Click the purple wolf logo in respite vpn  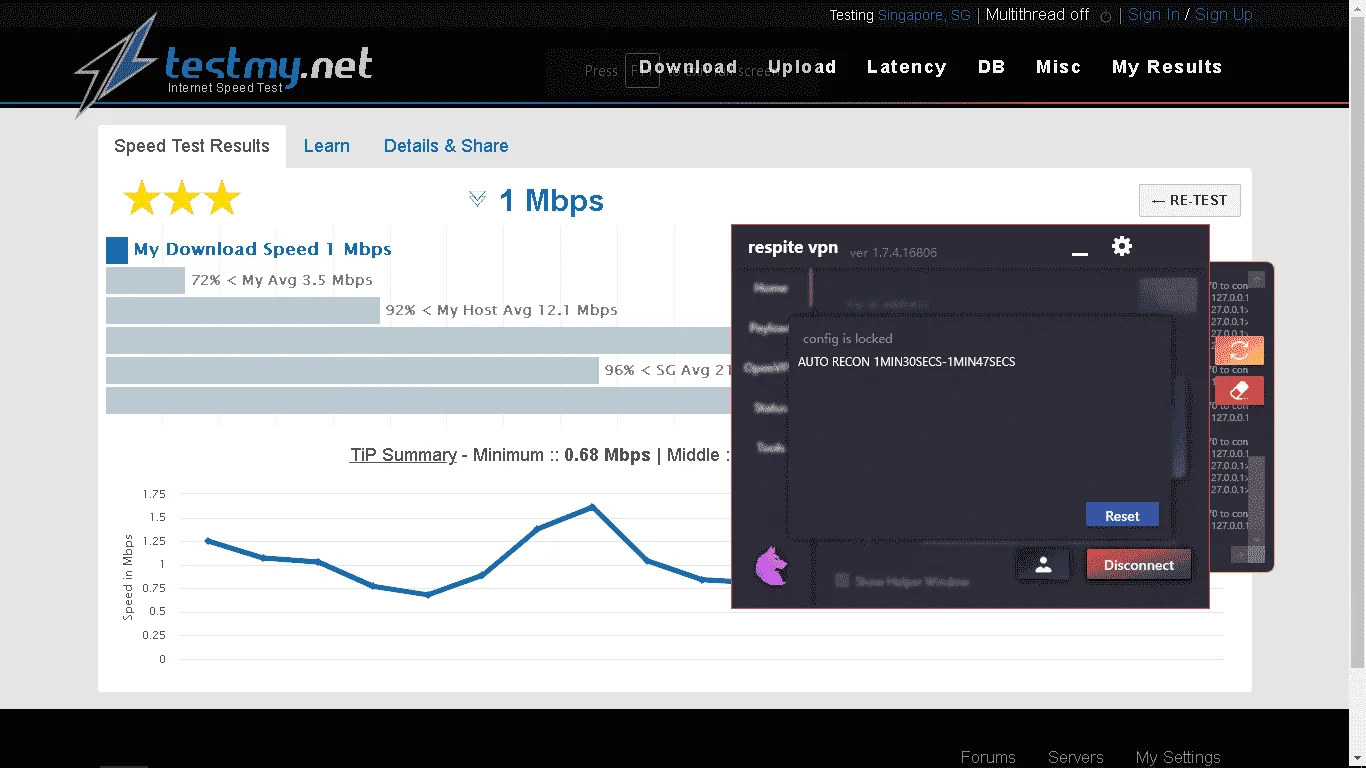click(x=770, y=566)
